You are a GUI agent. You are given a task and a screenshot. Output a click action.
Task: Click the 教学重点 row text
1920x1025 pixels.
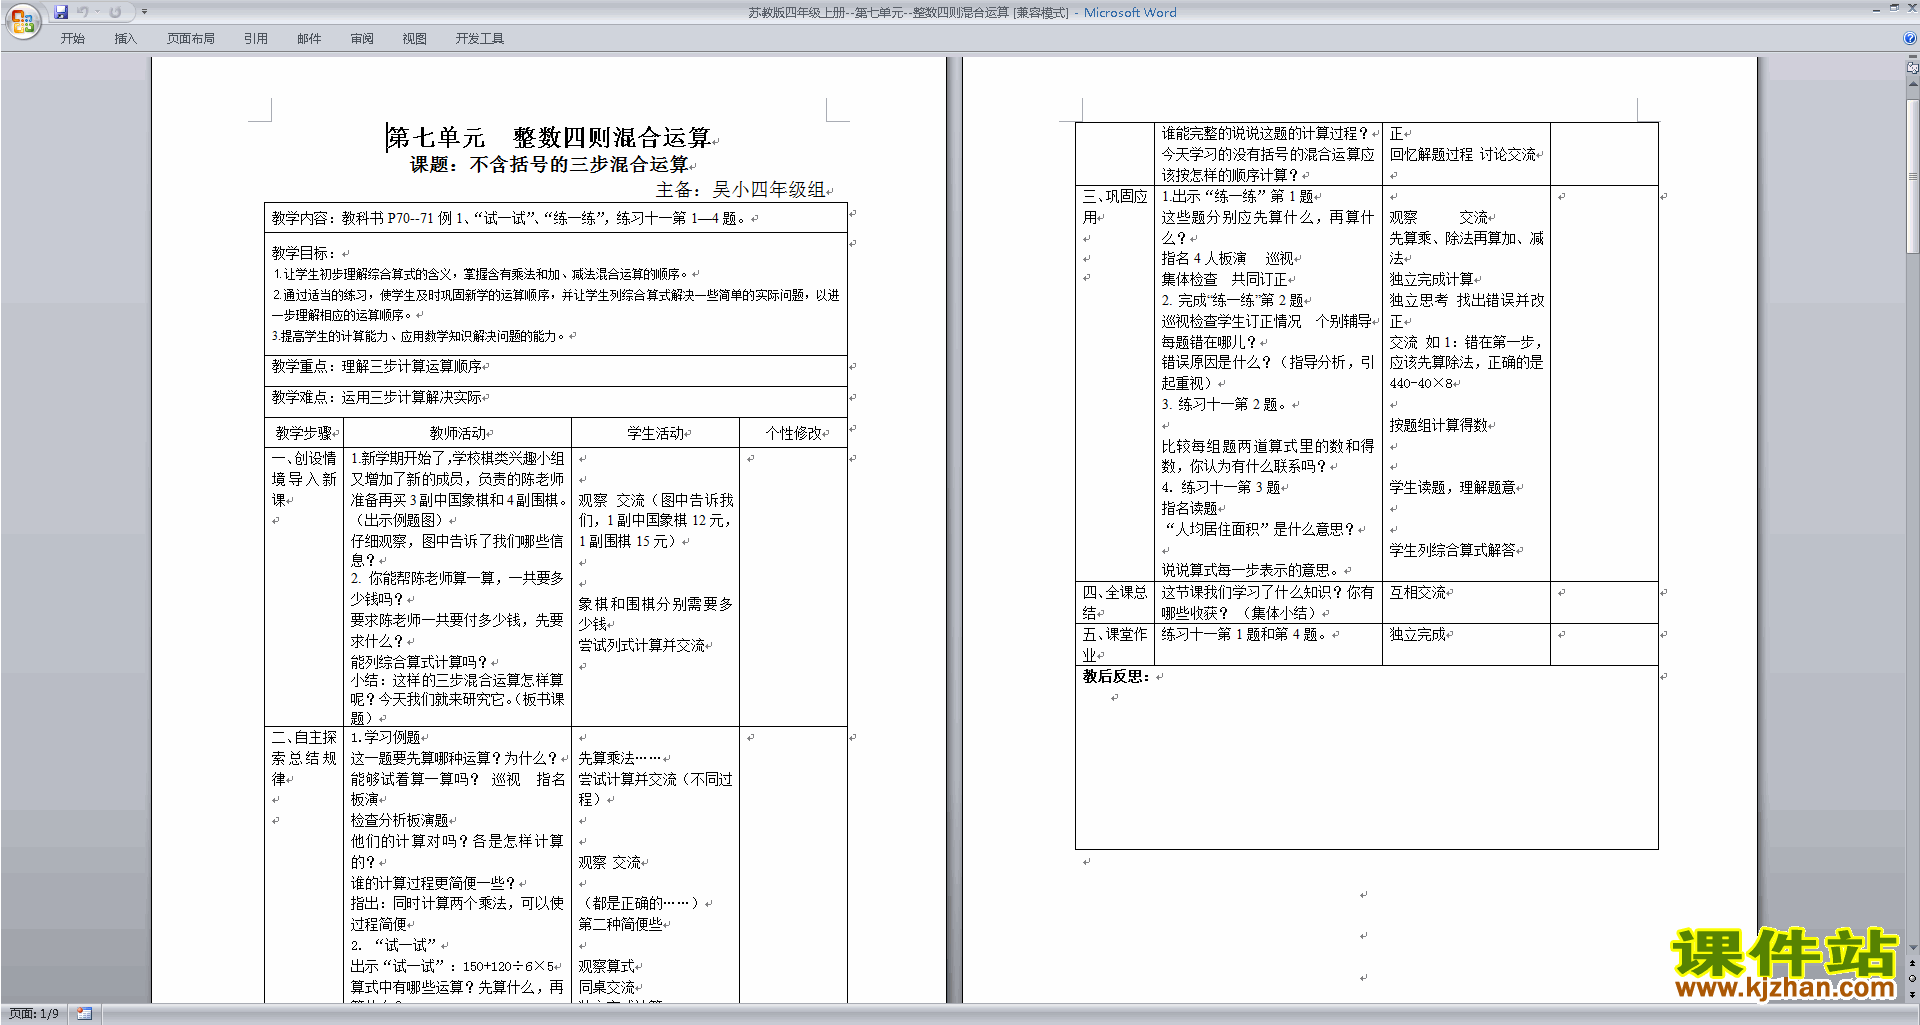click(377, 367)
